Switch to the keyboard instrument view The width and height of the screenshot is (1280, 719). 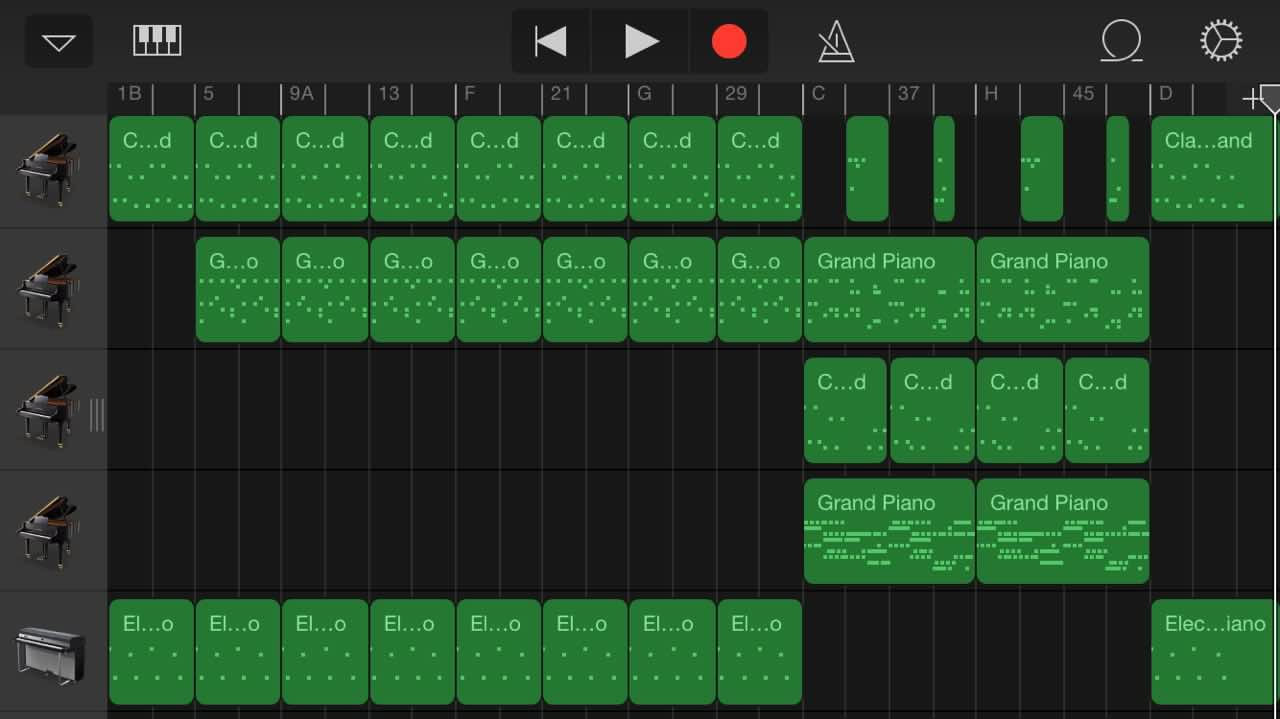click(x=157, y=41)
